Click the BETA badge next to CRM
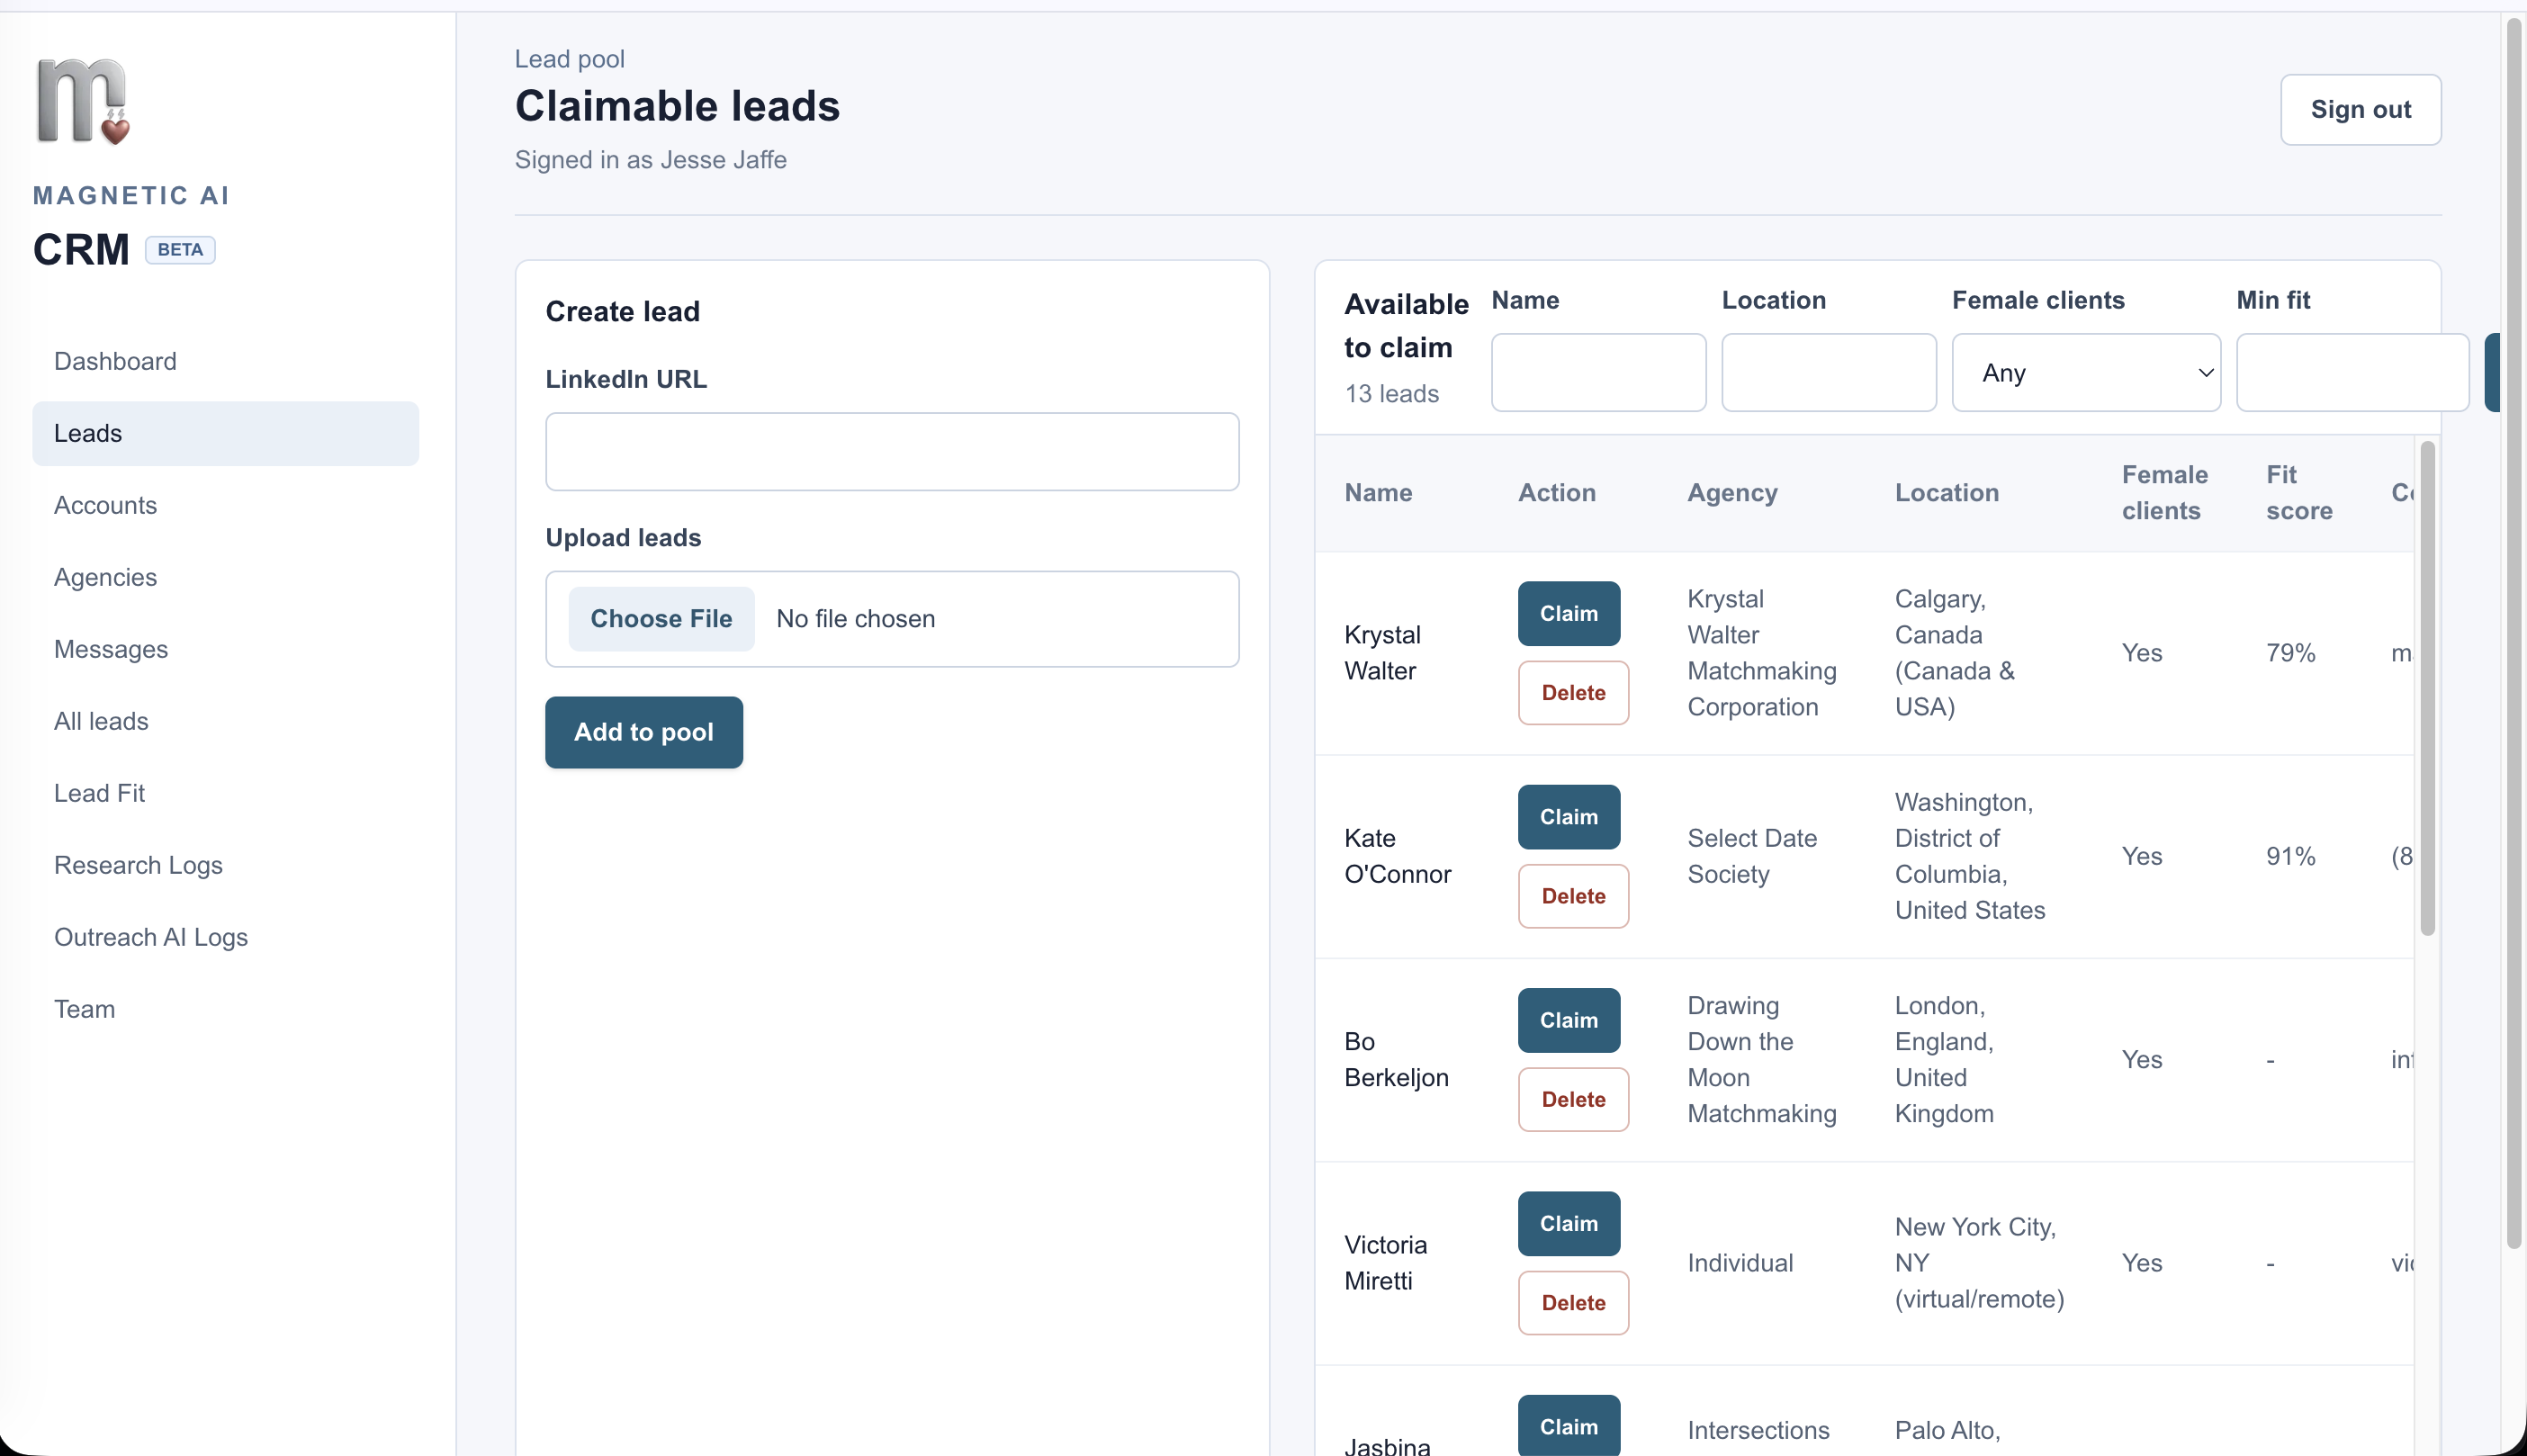Viewport: 2527px width, 1456px height. [180, 249]
